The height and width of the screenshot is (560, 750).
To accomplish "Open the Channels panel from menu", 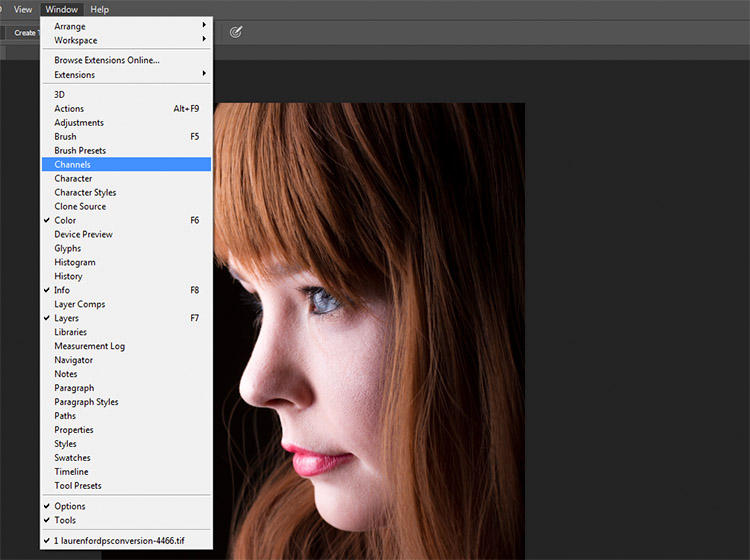I will click(126, 165).
